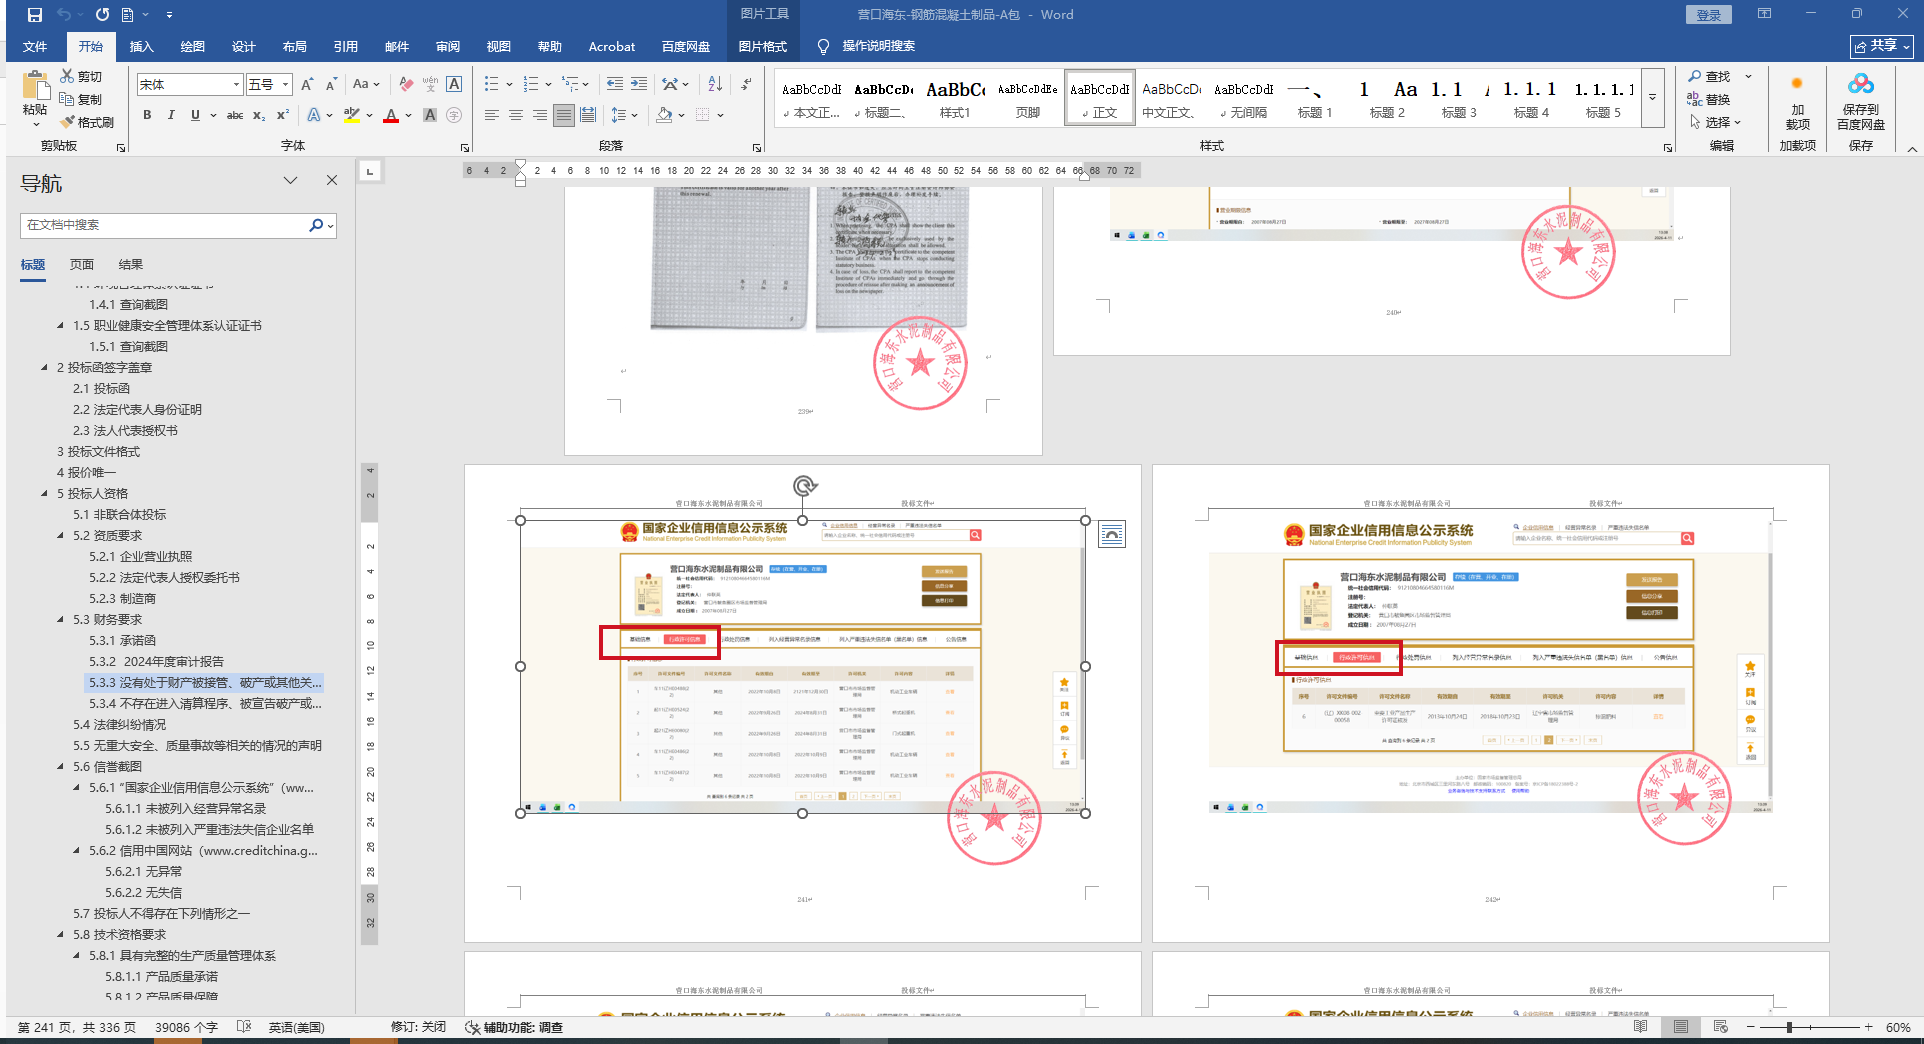
Task: Open the 选择 dropdown in editing group
Action: click(x=1716, y=122)
